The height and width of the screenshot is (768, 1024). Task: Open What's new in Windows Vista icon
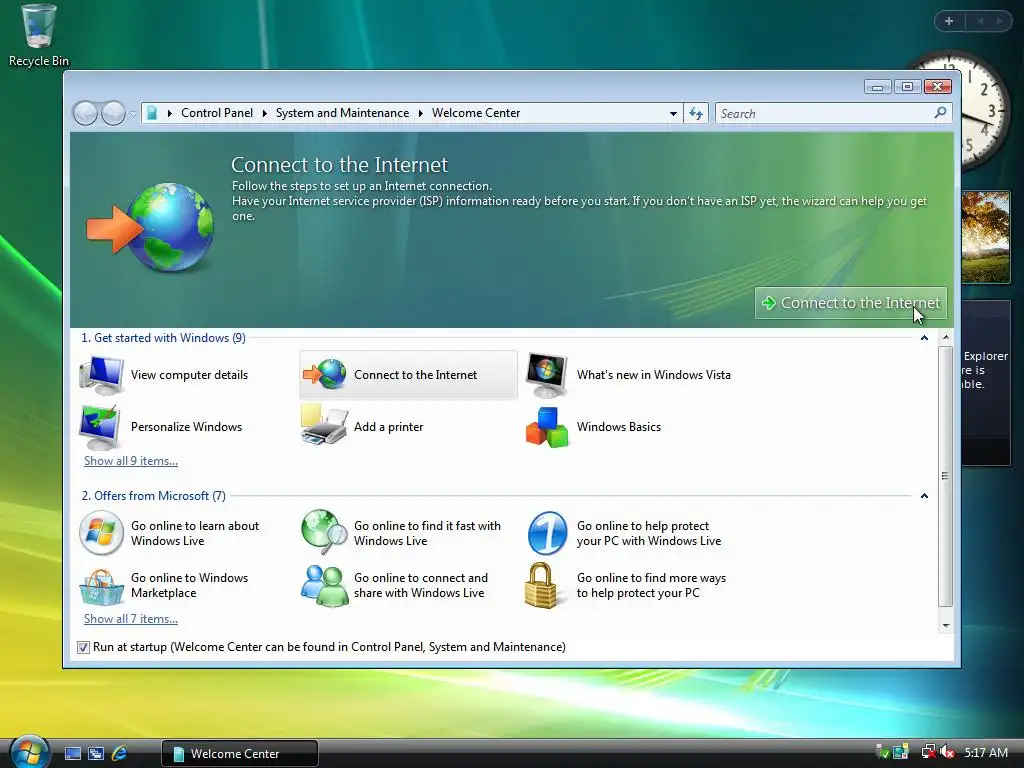[547, 375]
